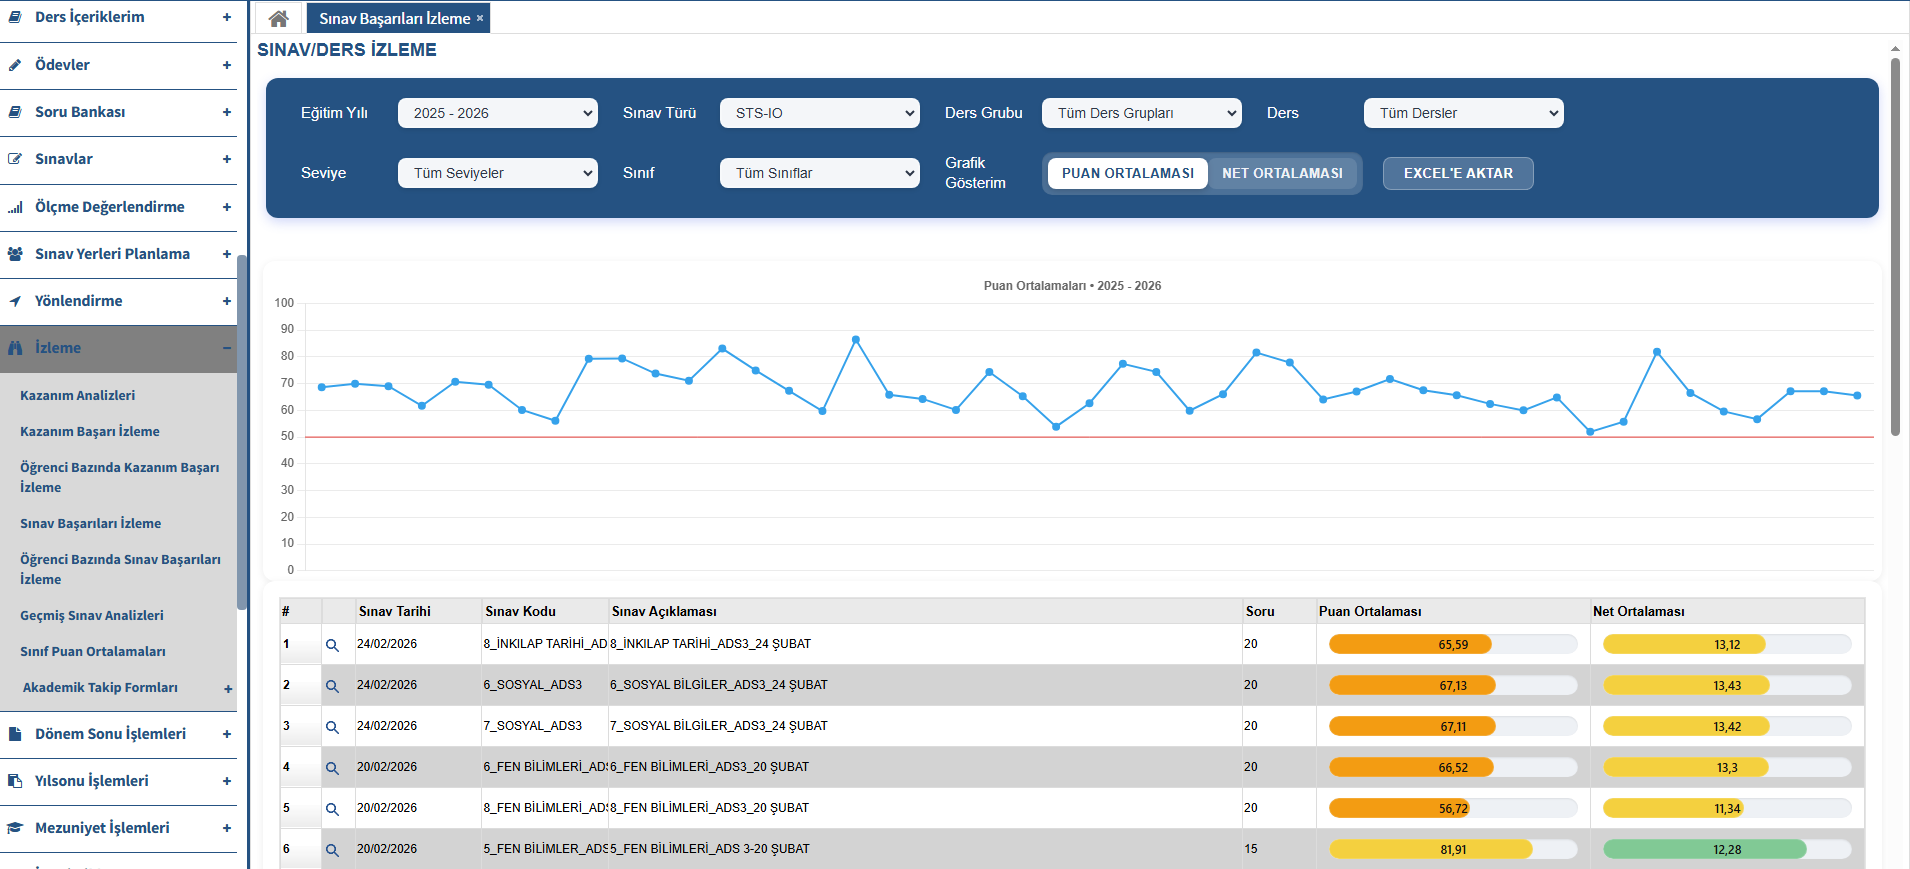Open the Eğitim Yılı dropdown
The image size is (1910, 869).
coord(497,113)
